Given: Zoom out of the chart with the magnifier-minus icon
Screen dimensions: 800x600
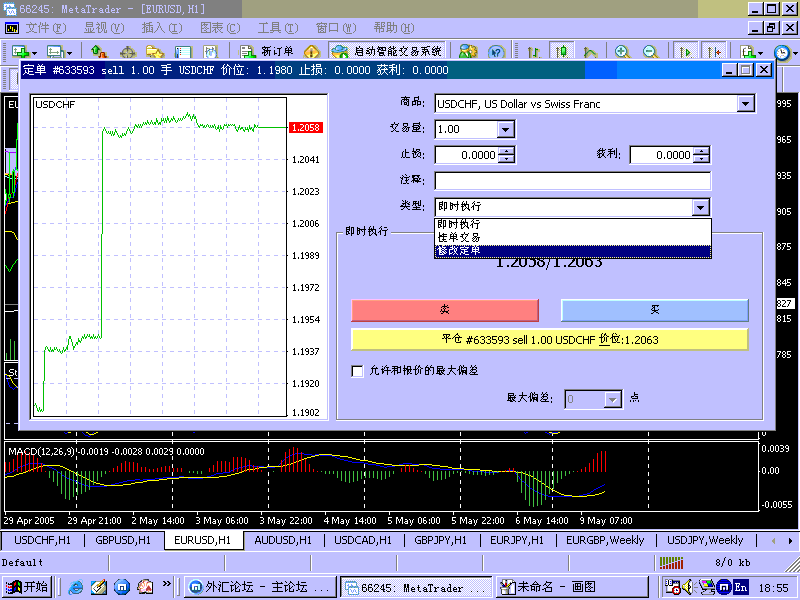Looking at the screenshot, I should click(x=650, y=50).
